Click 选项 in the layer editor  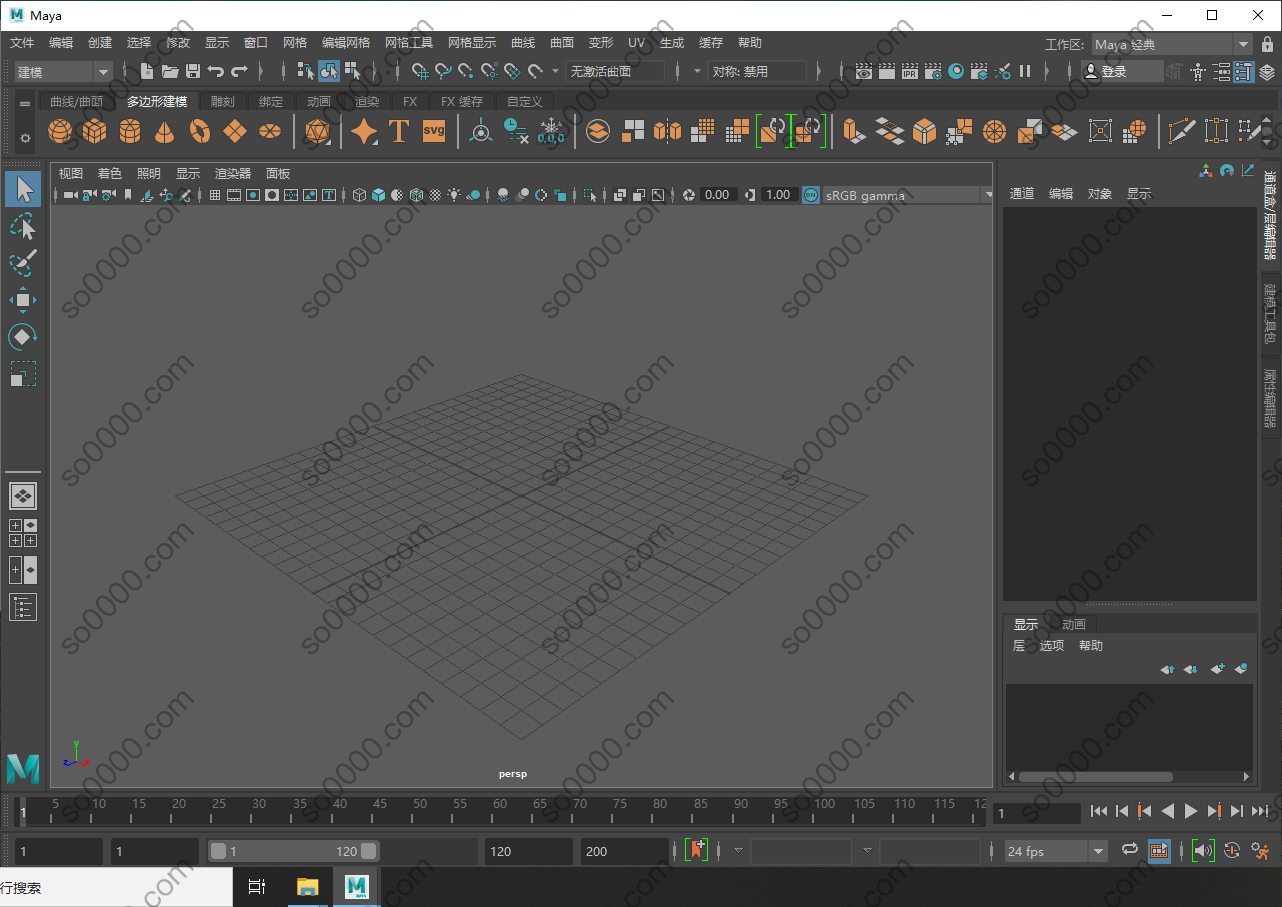(x=1052, y=646)
